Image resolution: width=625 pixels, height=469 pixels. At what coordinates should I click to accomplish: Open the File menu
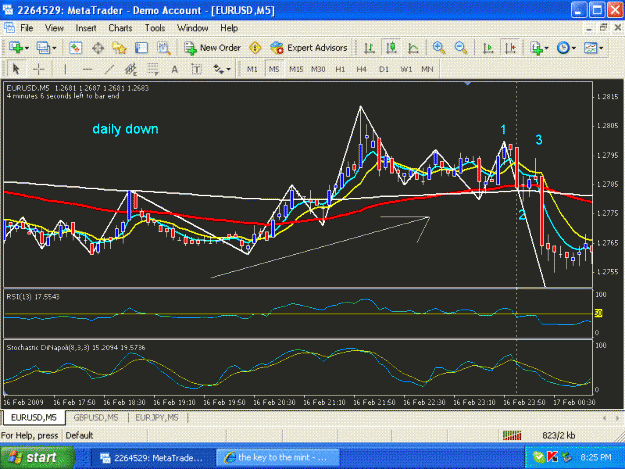[27, 28]
